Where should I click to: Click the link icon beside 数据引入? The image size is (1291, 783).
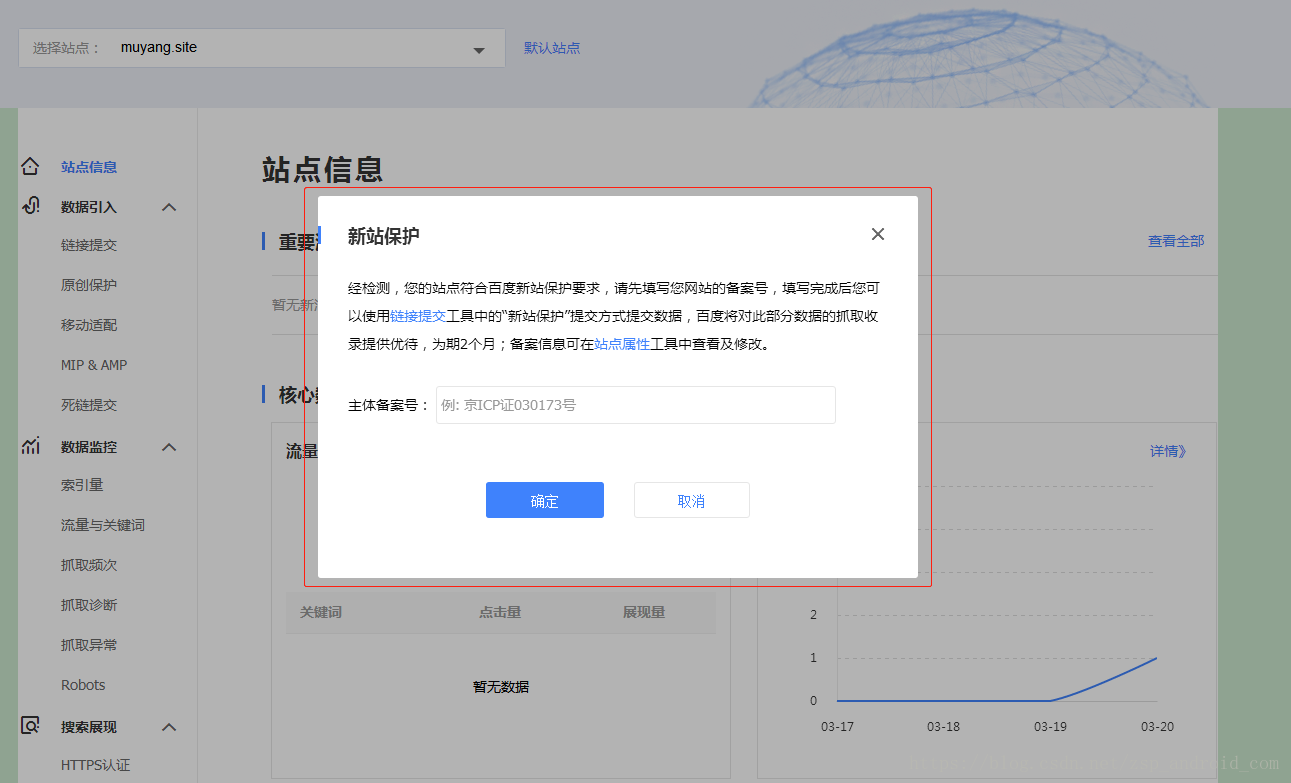click(31, 206)
